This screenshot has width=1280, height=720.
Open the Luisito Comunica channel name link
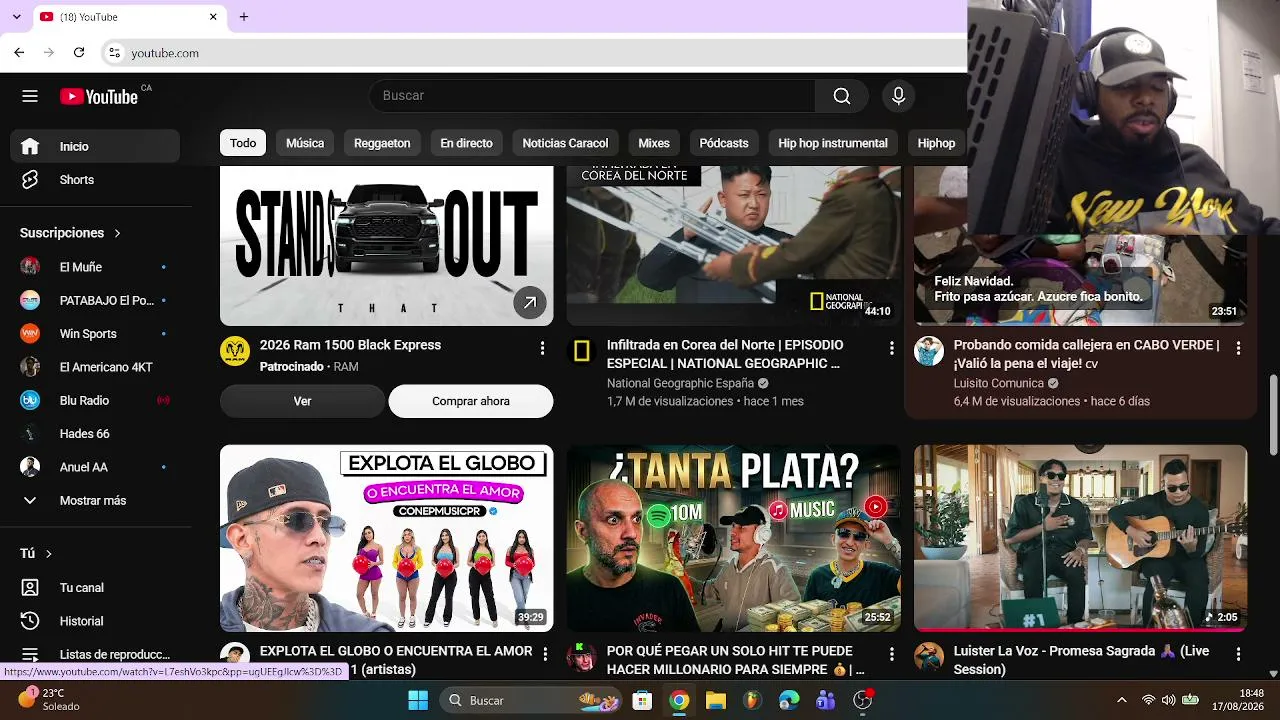tap(998, 383)
